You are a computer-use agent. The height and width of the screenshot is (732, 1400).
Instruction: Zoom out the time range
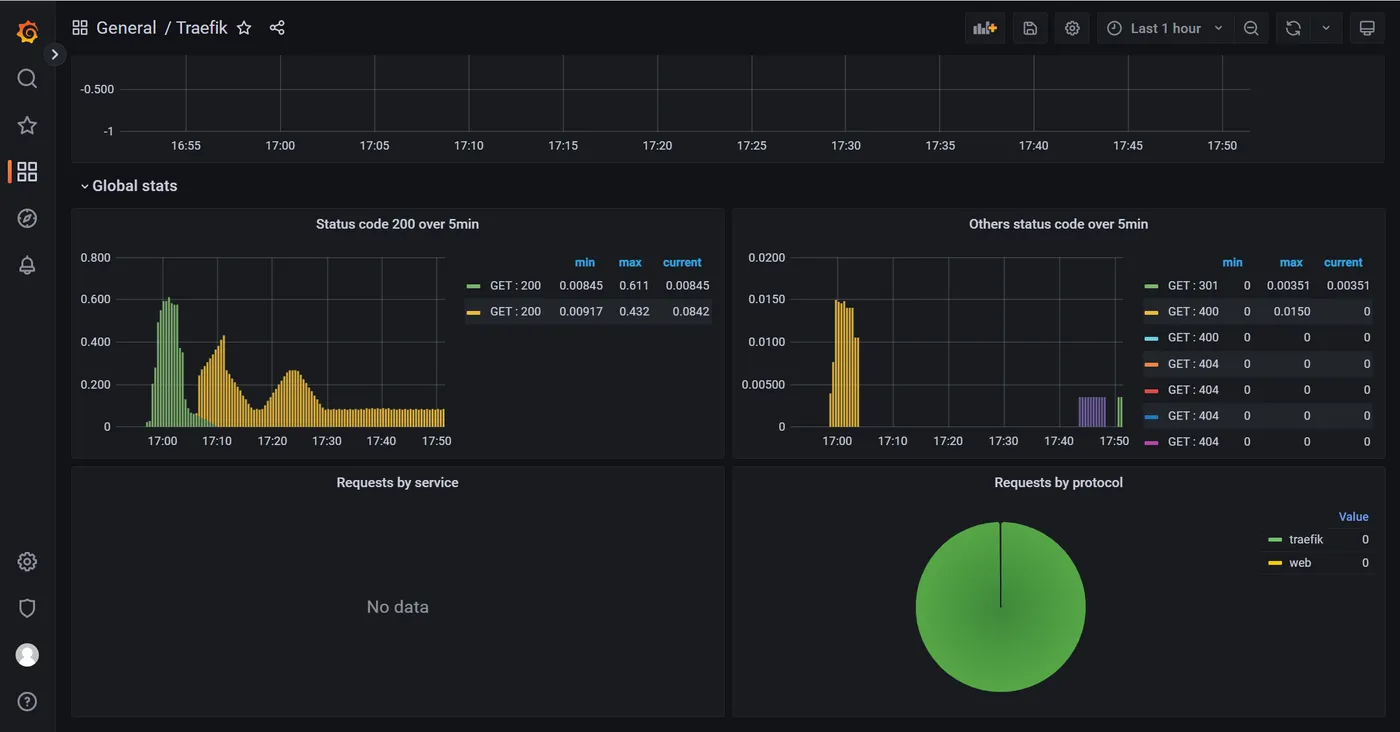[1251, 28]
